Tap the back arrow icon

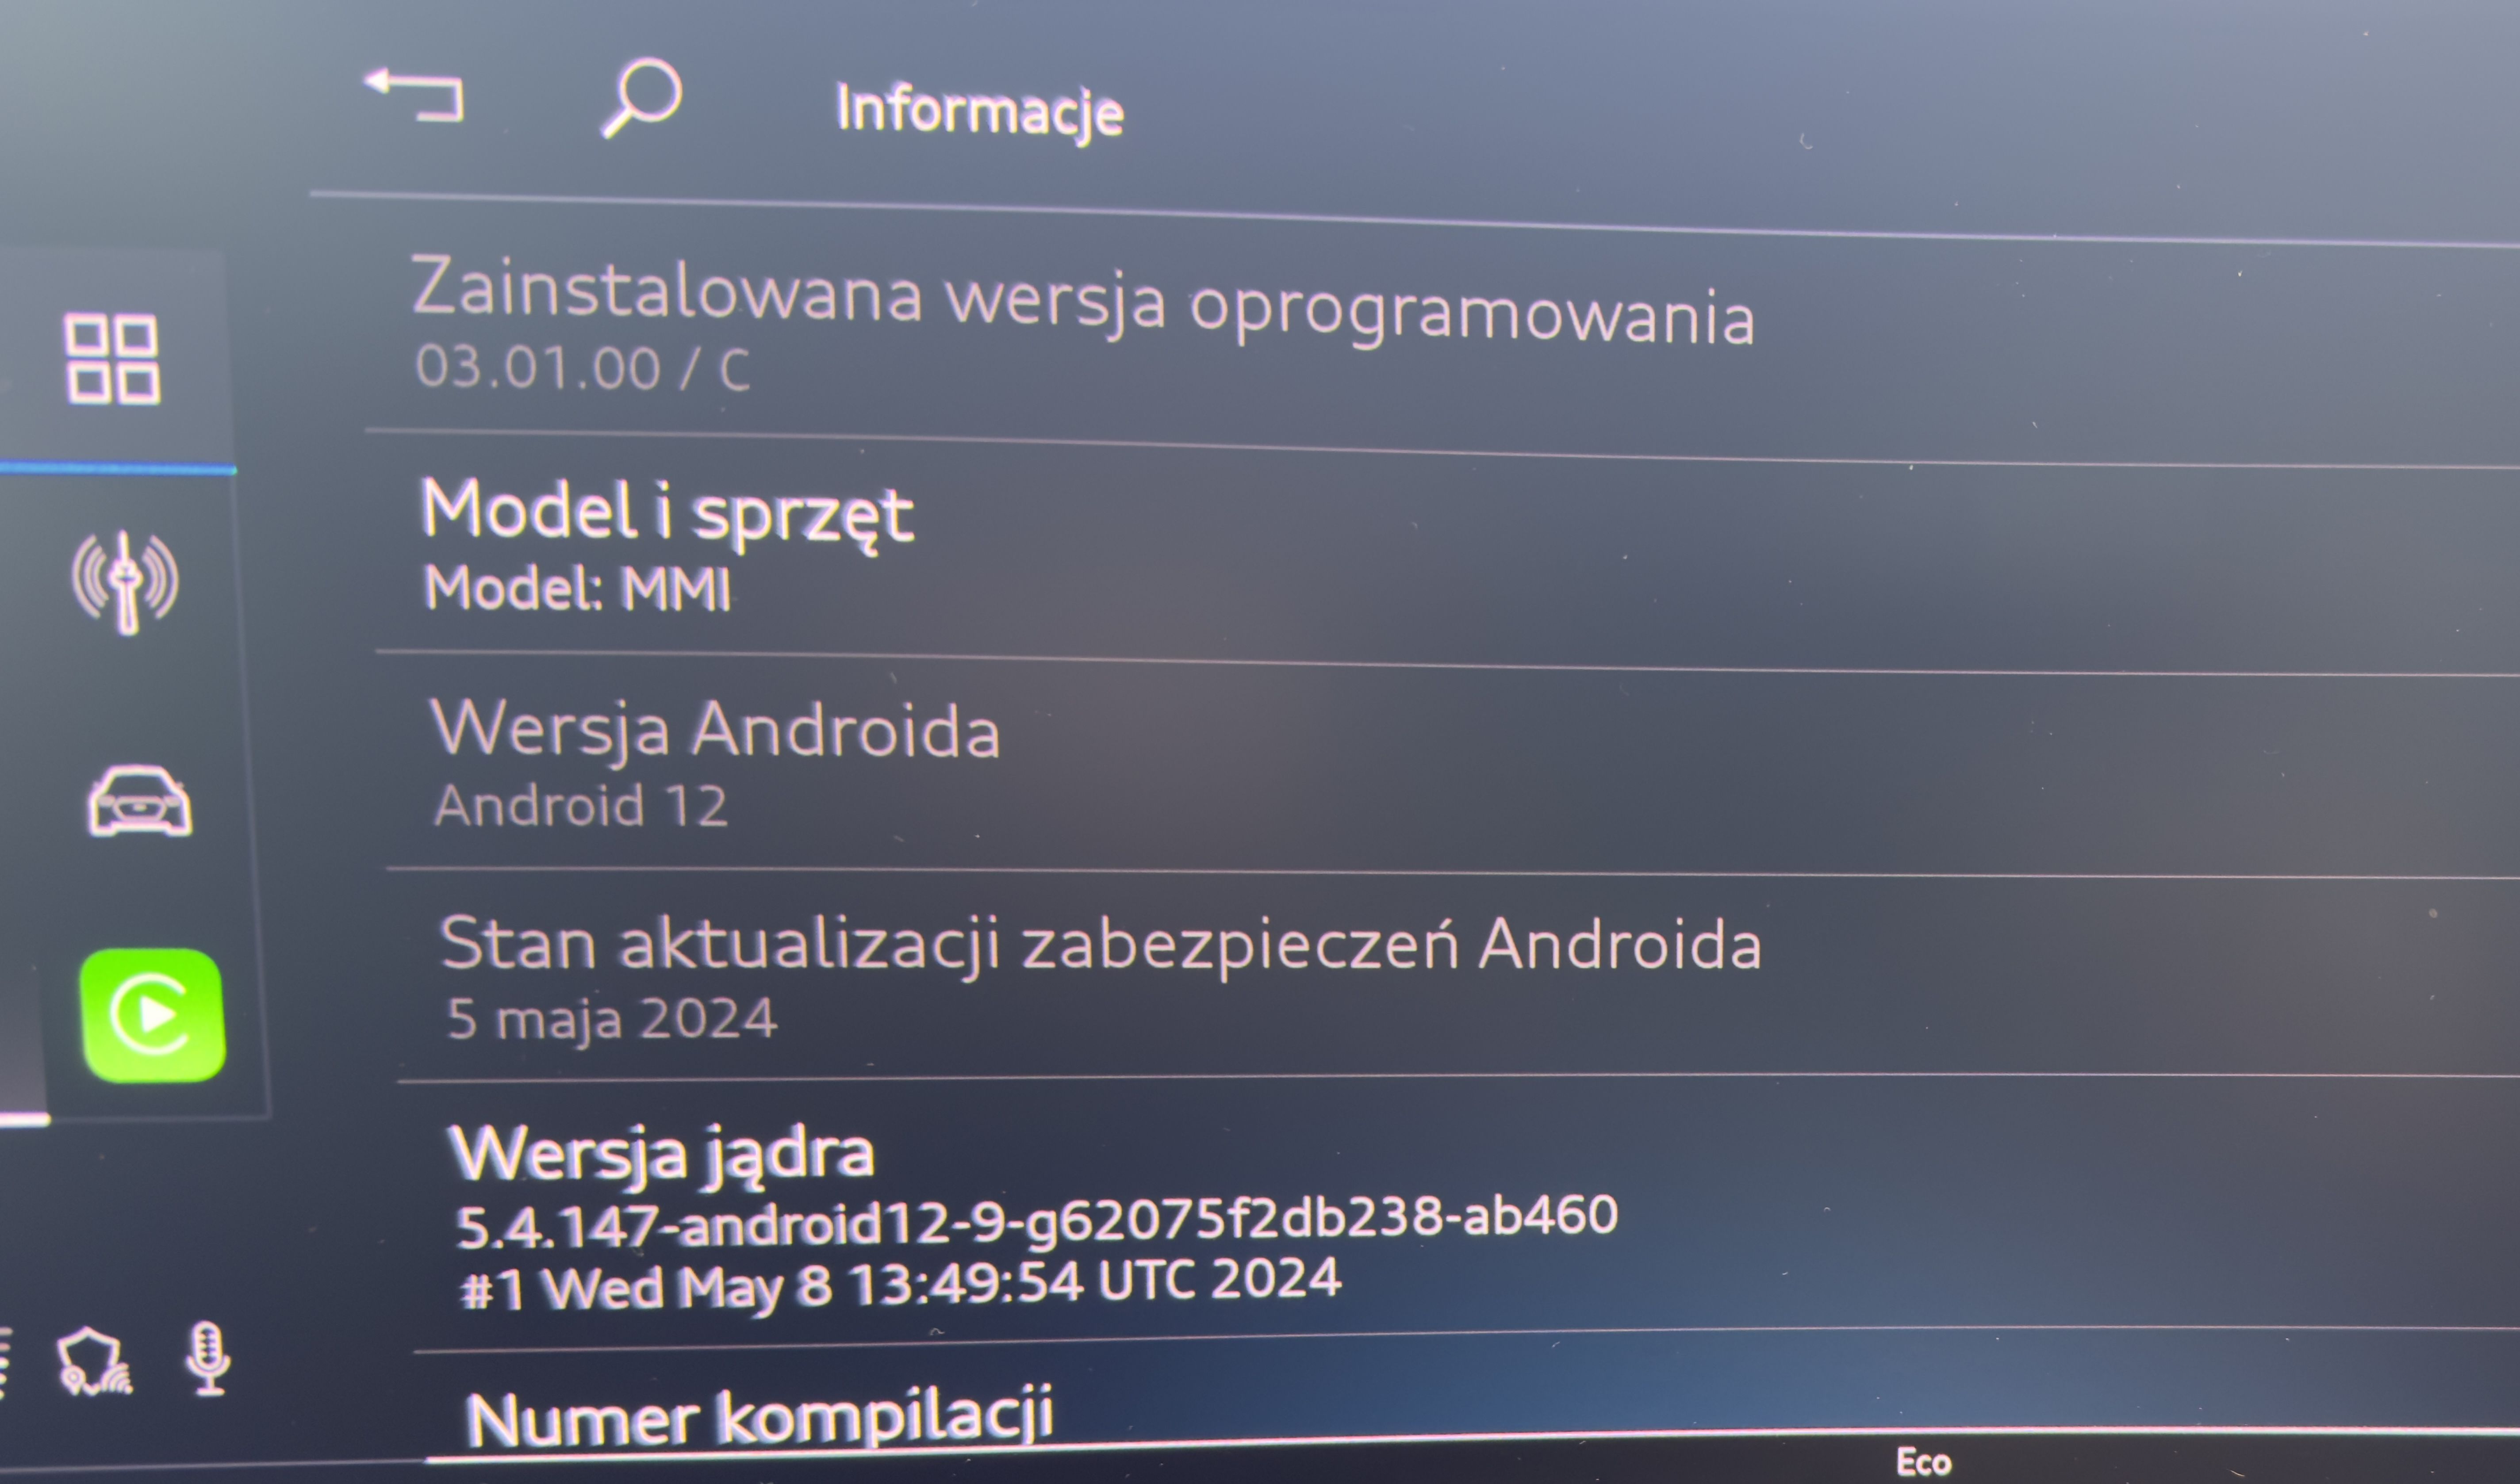tap(414, 95)
